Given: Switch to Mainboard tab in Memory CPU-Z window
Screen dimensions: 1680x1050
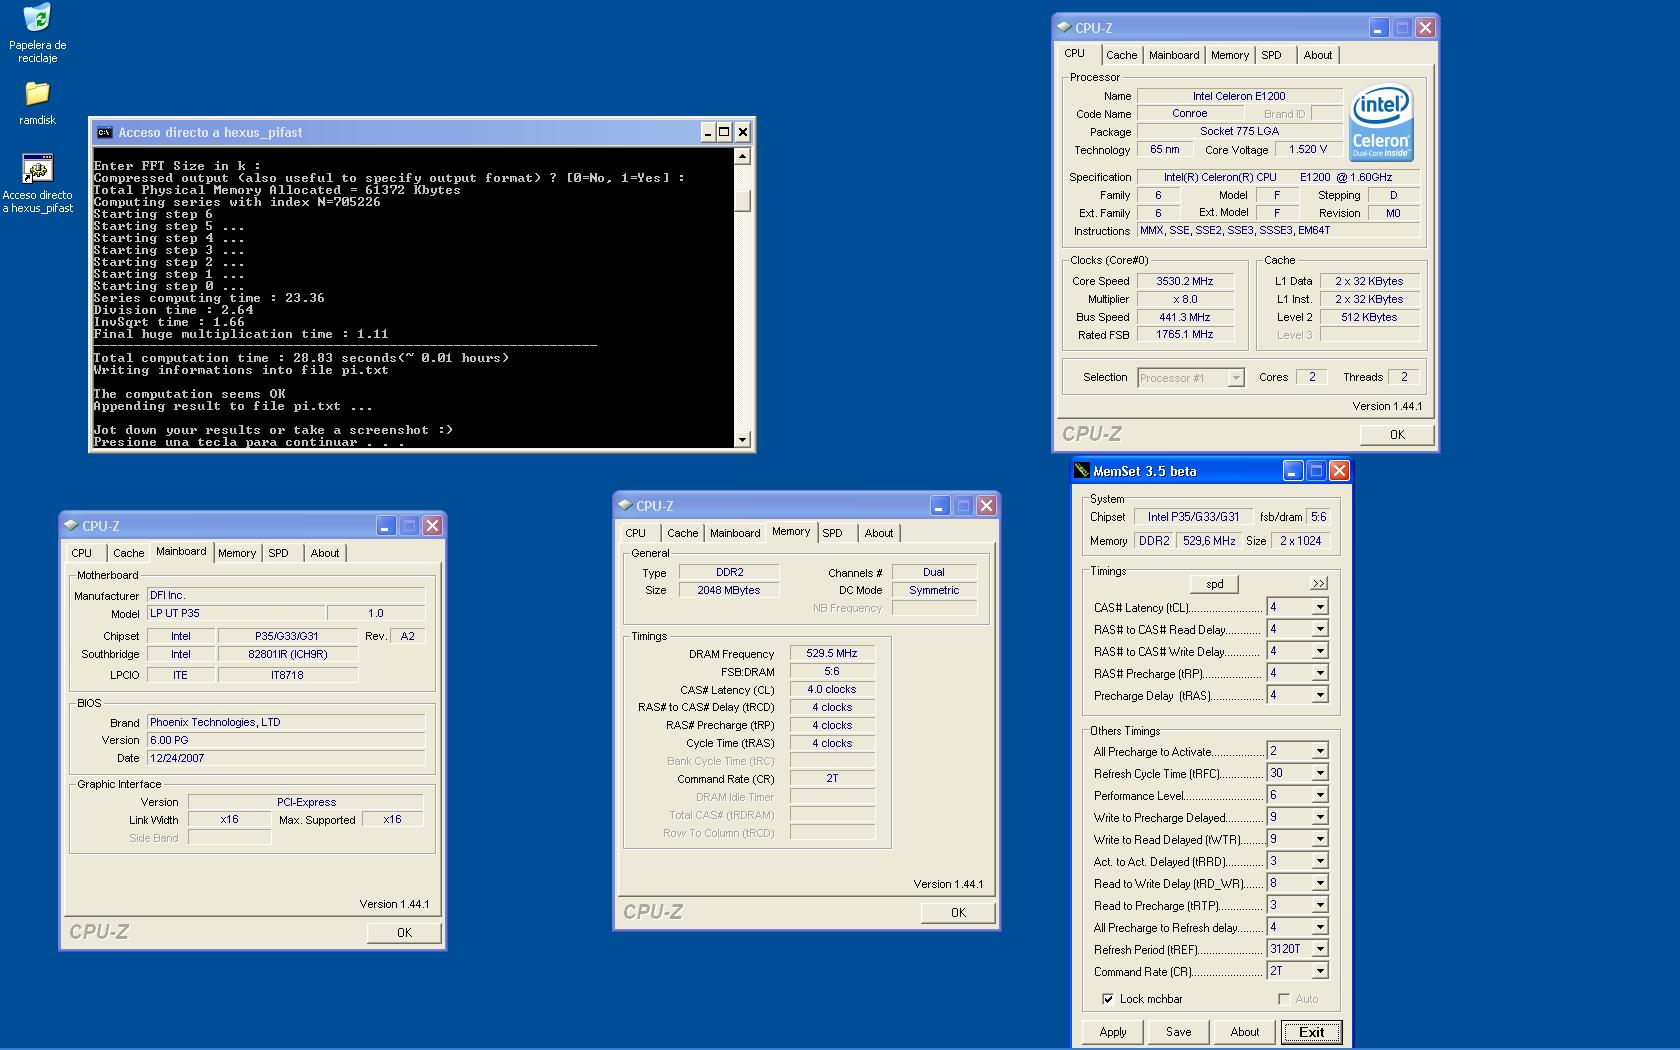Looking at the screenshot, I should tap(735, 533).
